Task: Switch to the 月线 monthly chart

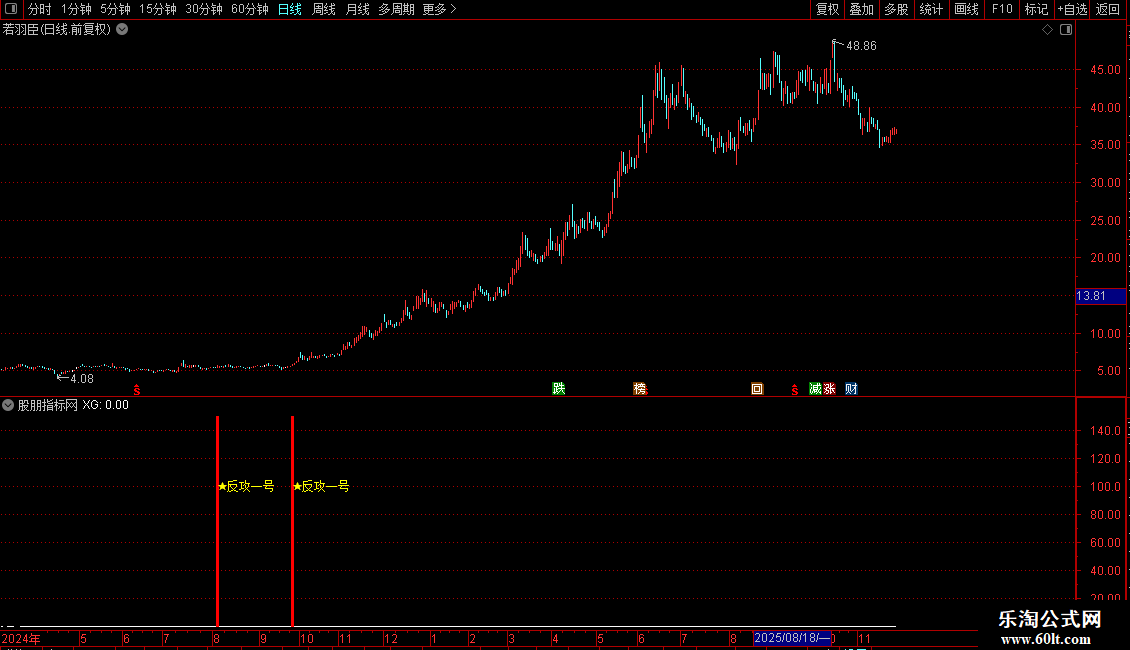Action: click(x=357, y=9)
